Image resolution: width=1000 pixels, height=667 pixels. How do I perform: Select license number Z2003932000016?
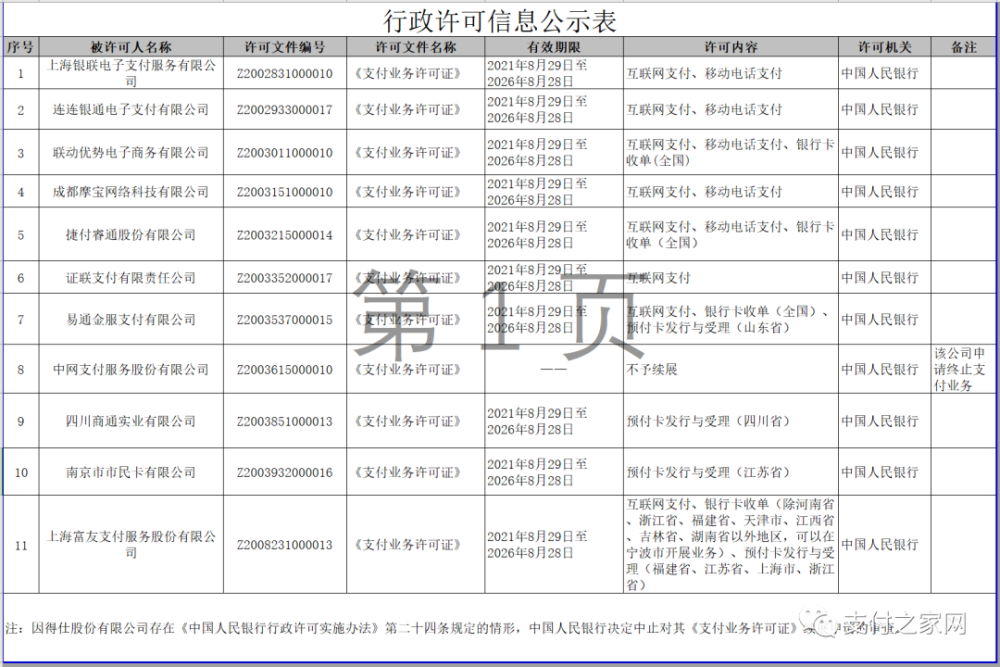(x=284, y=473)
